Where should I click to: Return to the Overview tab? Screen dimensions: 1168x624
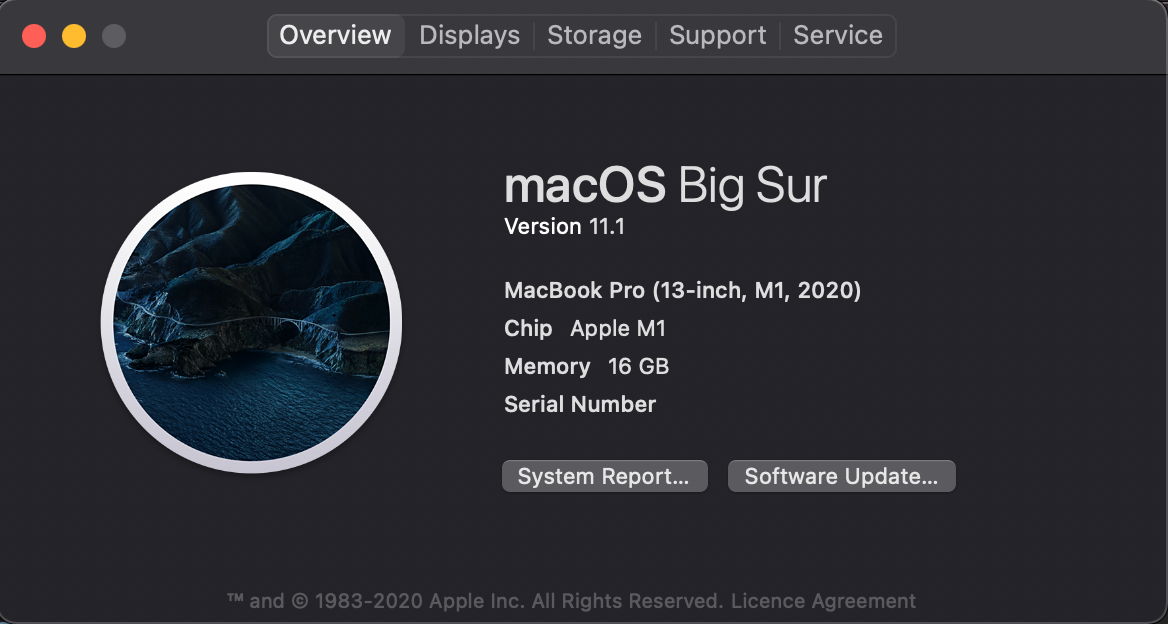pyautogui.click(x=335, y=35)
